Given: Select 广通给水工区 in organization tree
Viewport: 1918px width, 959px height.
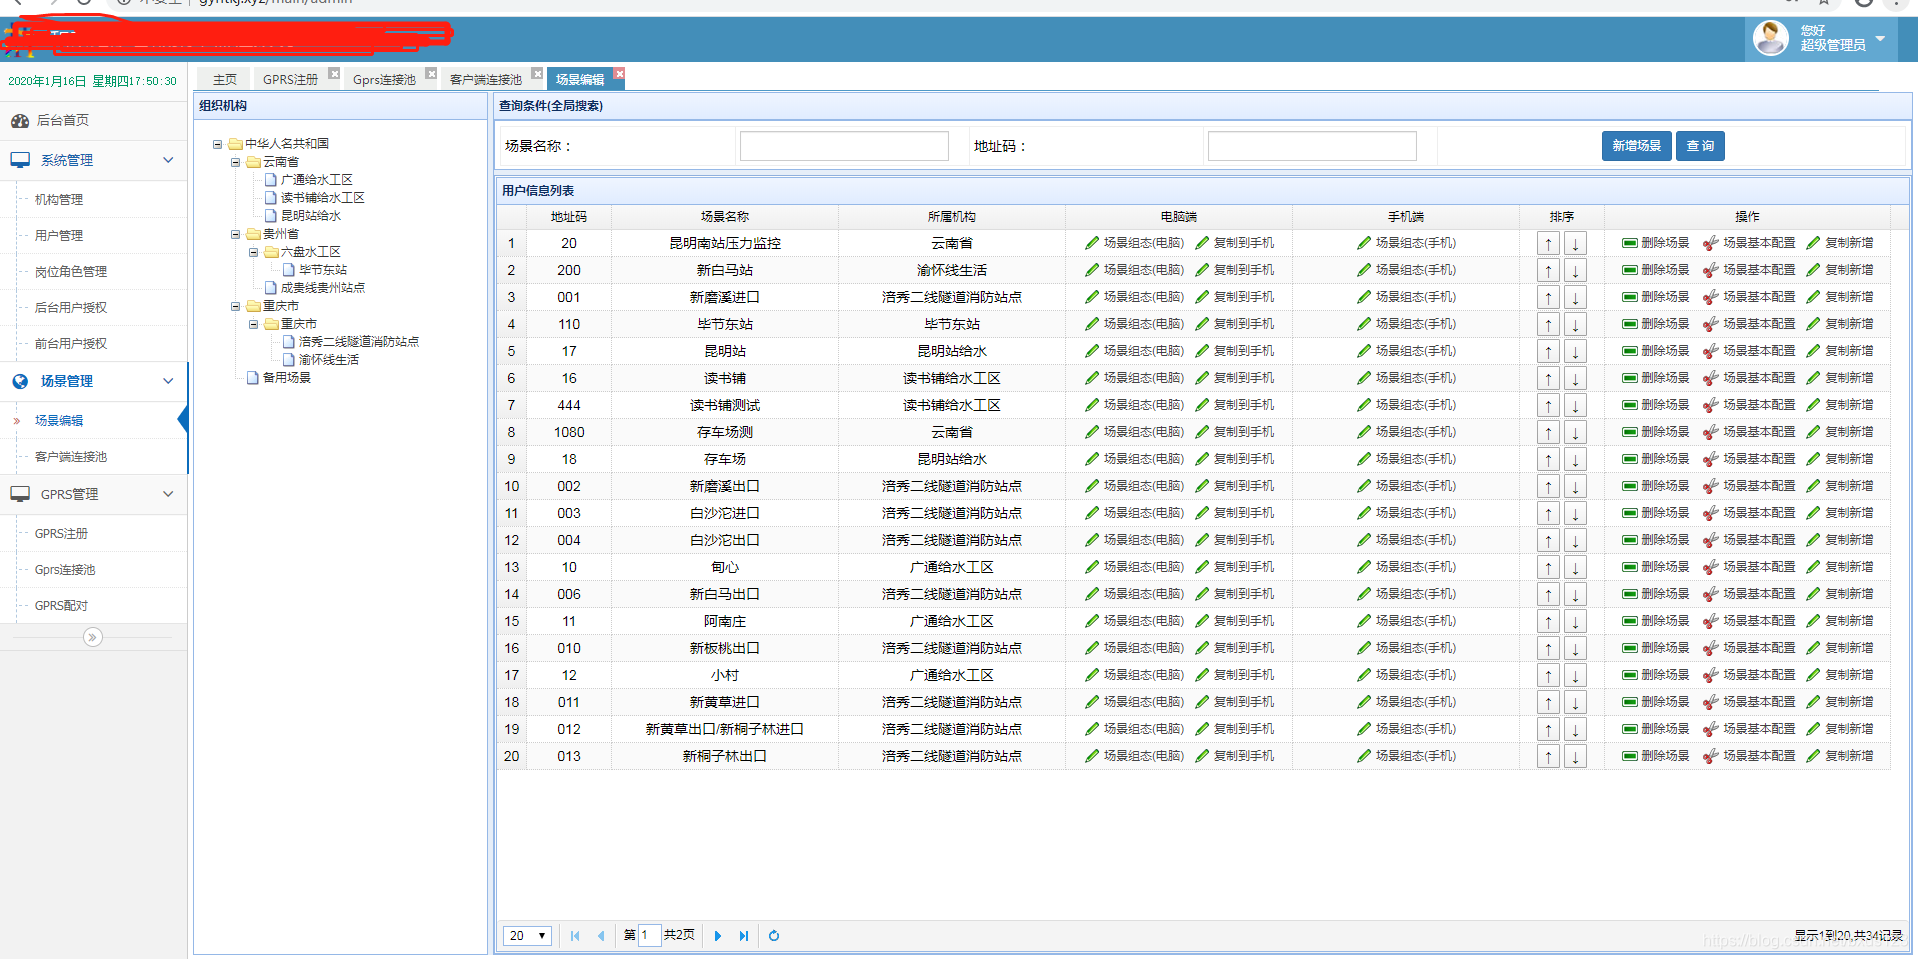Looking at the screenshot, I should (x=317, y=180).
